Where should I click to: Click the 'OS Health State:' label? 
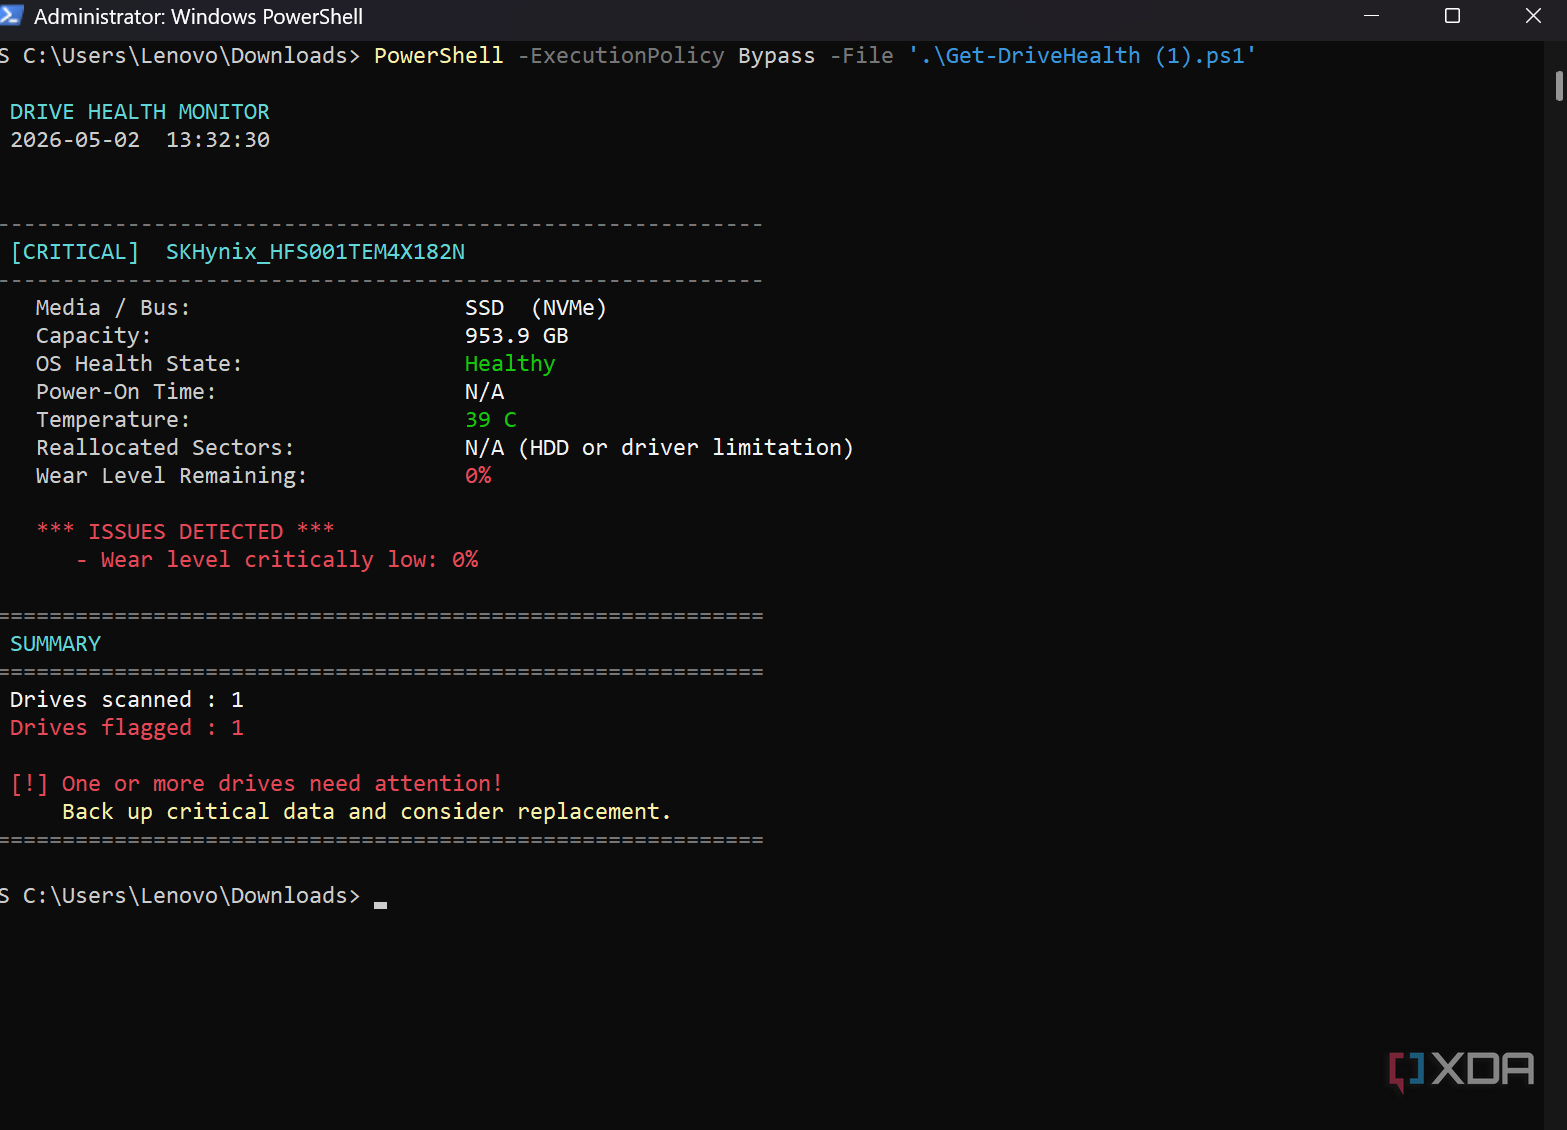tap(139, 364)
